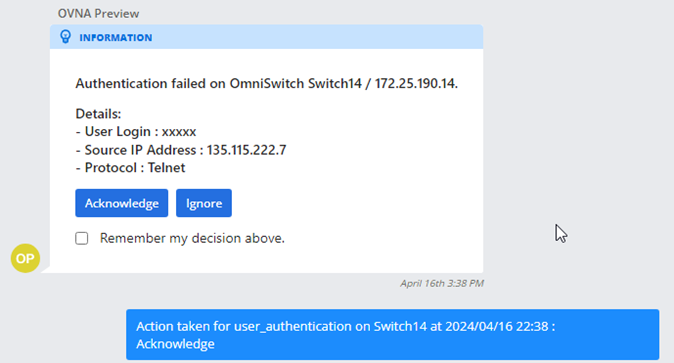Viewport: 674px width, 363px height.
Task: Click the lightbulb Information icon
Action: [65, 37]
